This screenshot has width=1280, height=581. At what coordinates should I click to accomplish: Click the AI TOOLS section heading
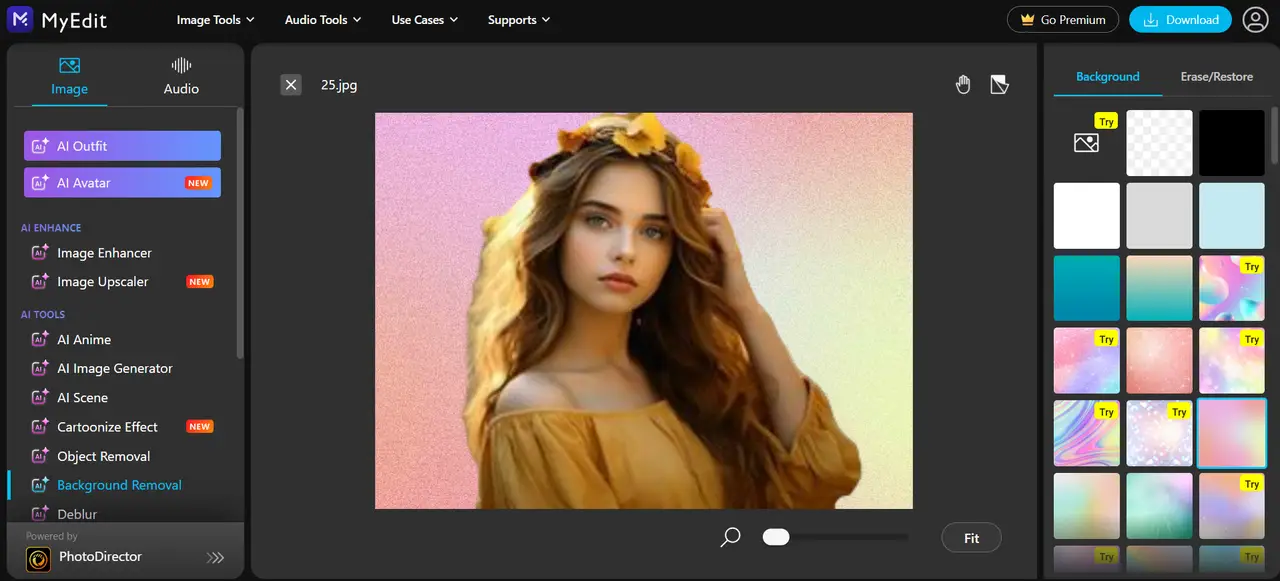tap(43, 315)
